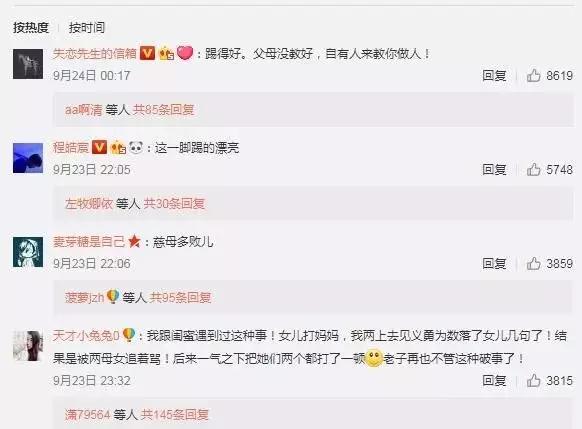The height and width of the screenshot is (429, 582).
Task: Expand the 共85条回复 thread
Action: (x=164, y=110)
